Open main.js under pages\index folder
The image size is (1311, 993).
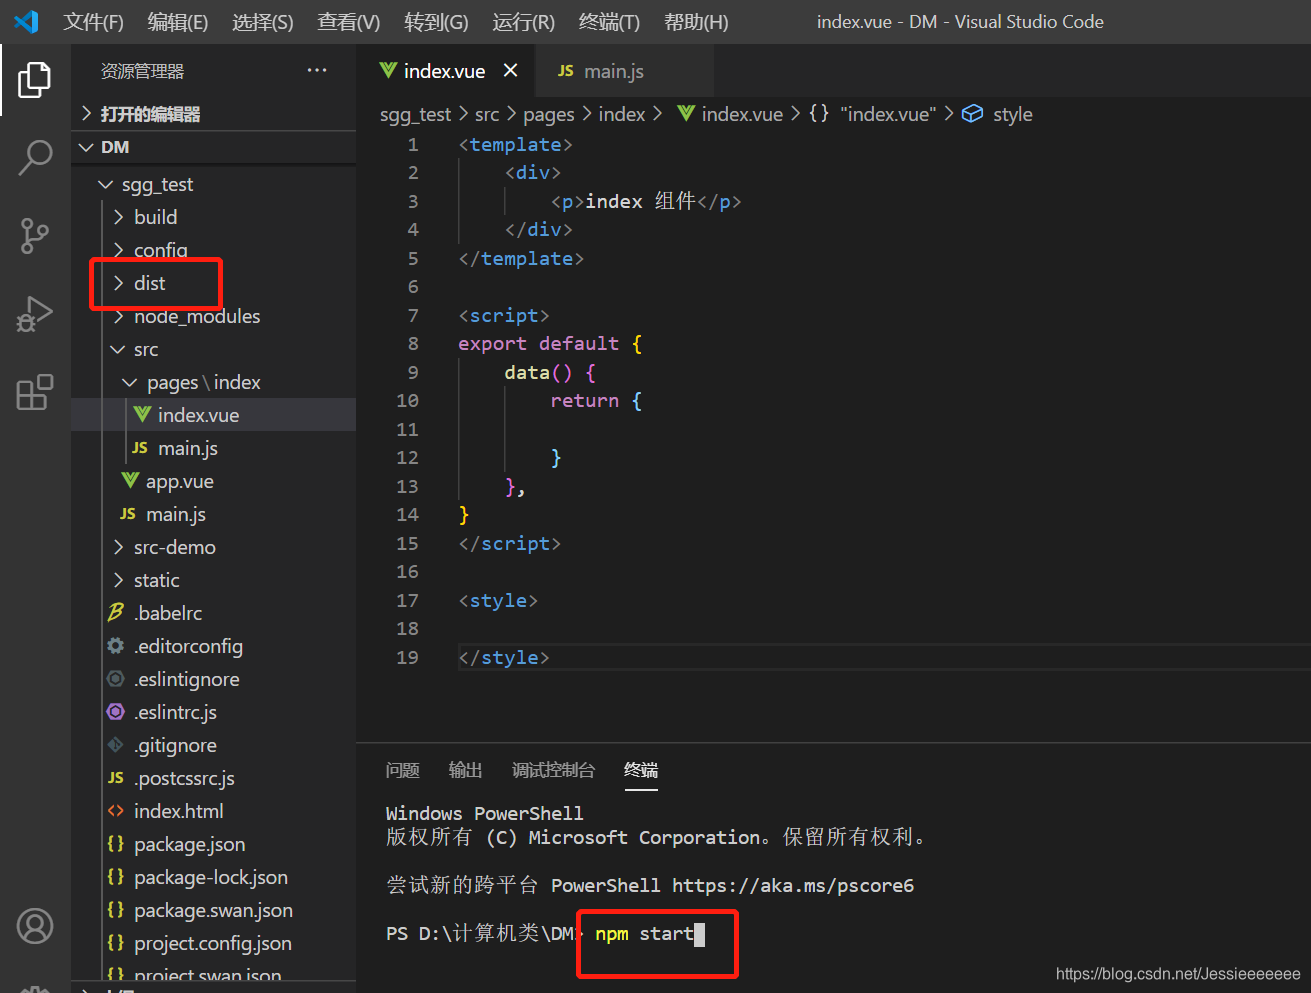tap(187, 448)
